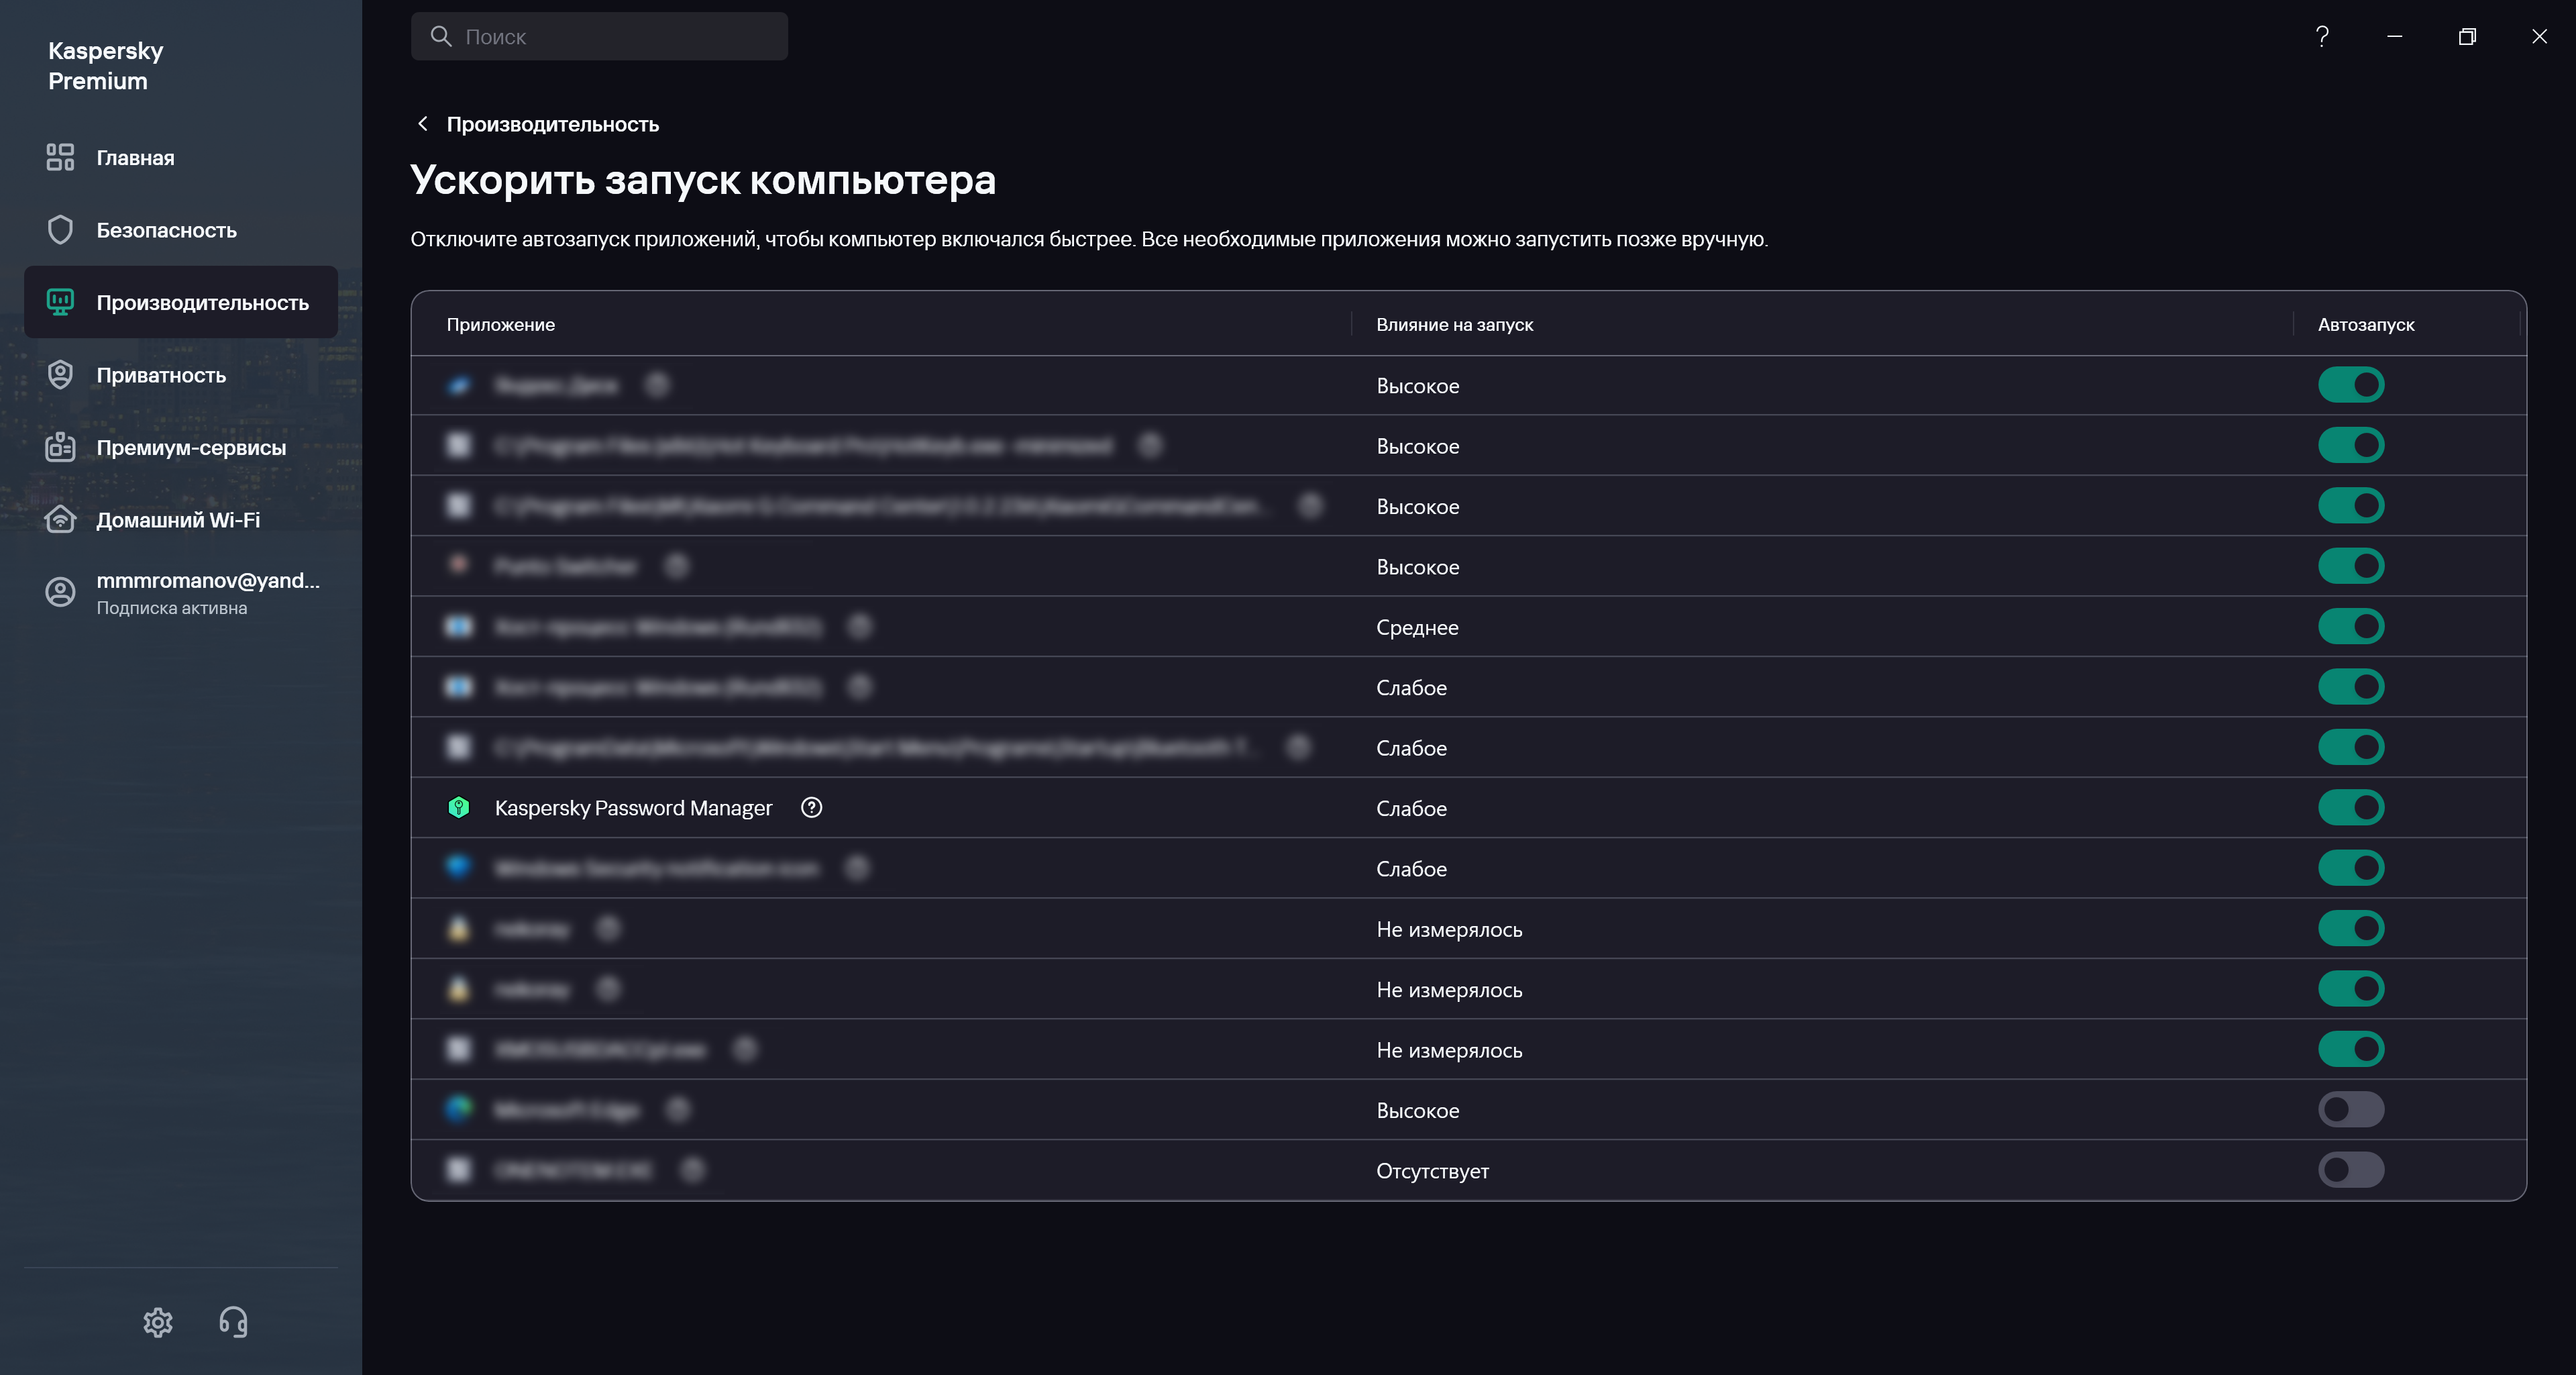Click the Wi-Fi house icon in sidebar
This screenshot has height=1375, width=2576.
[x=60, y=520]
